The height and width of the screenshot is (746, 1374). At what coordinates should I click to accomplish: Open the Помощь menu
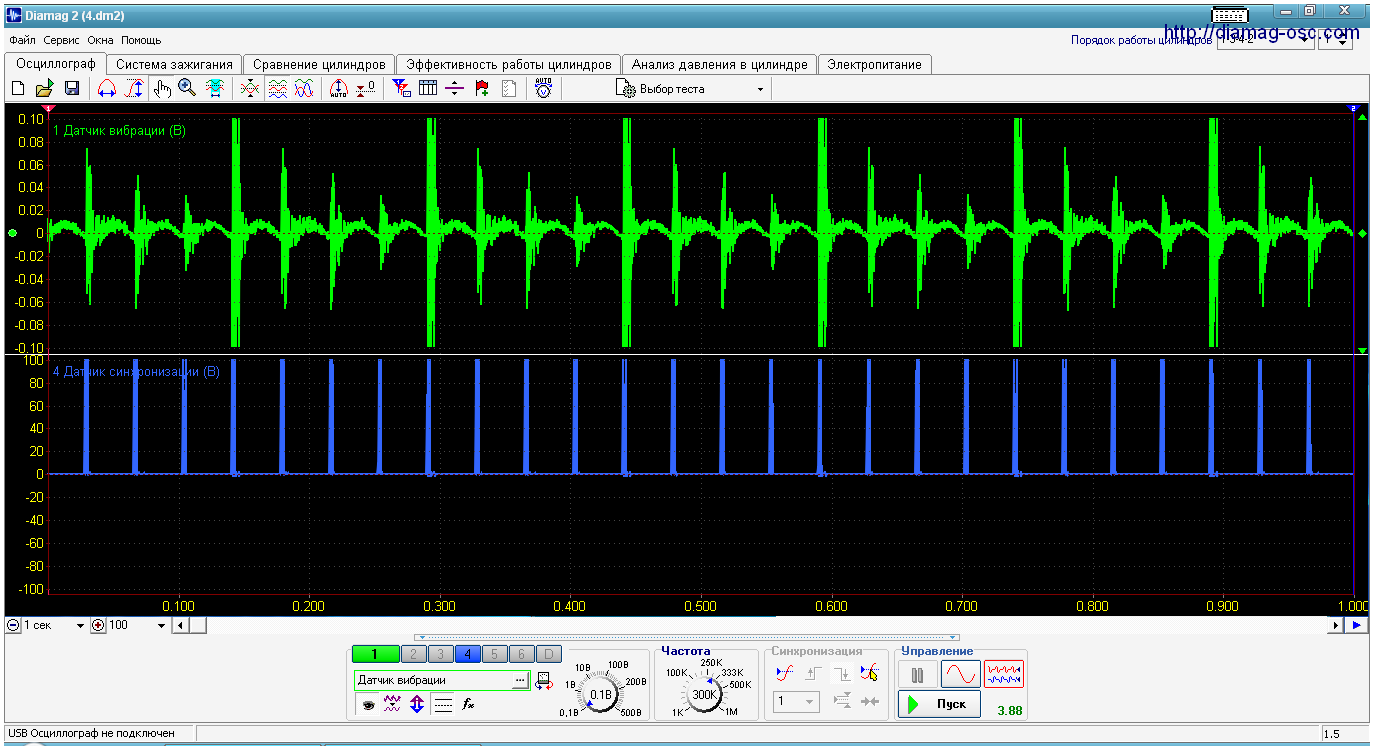pyautogui.click(x=141, y=41)
